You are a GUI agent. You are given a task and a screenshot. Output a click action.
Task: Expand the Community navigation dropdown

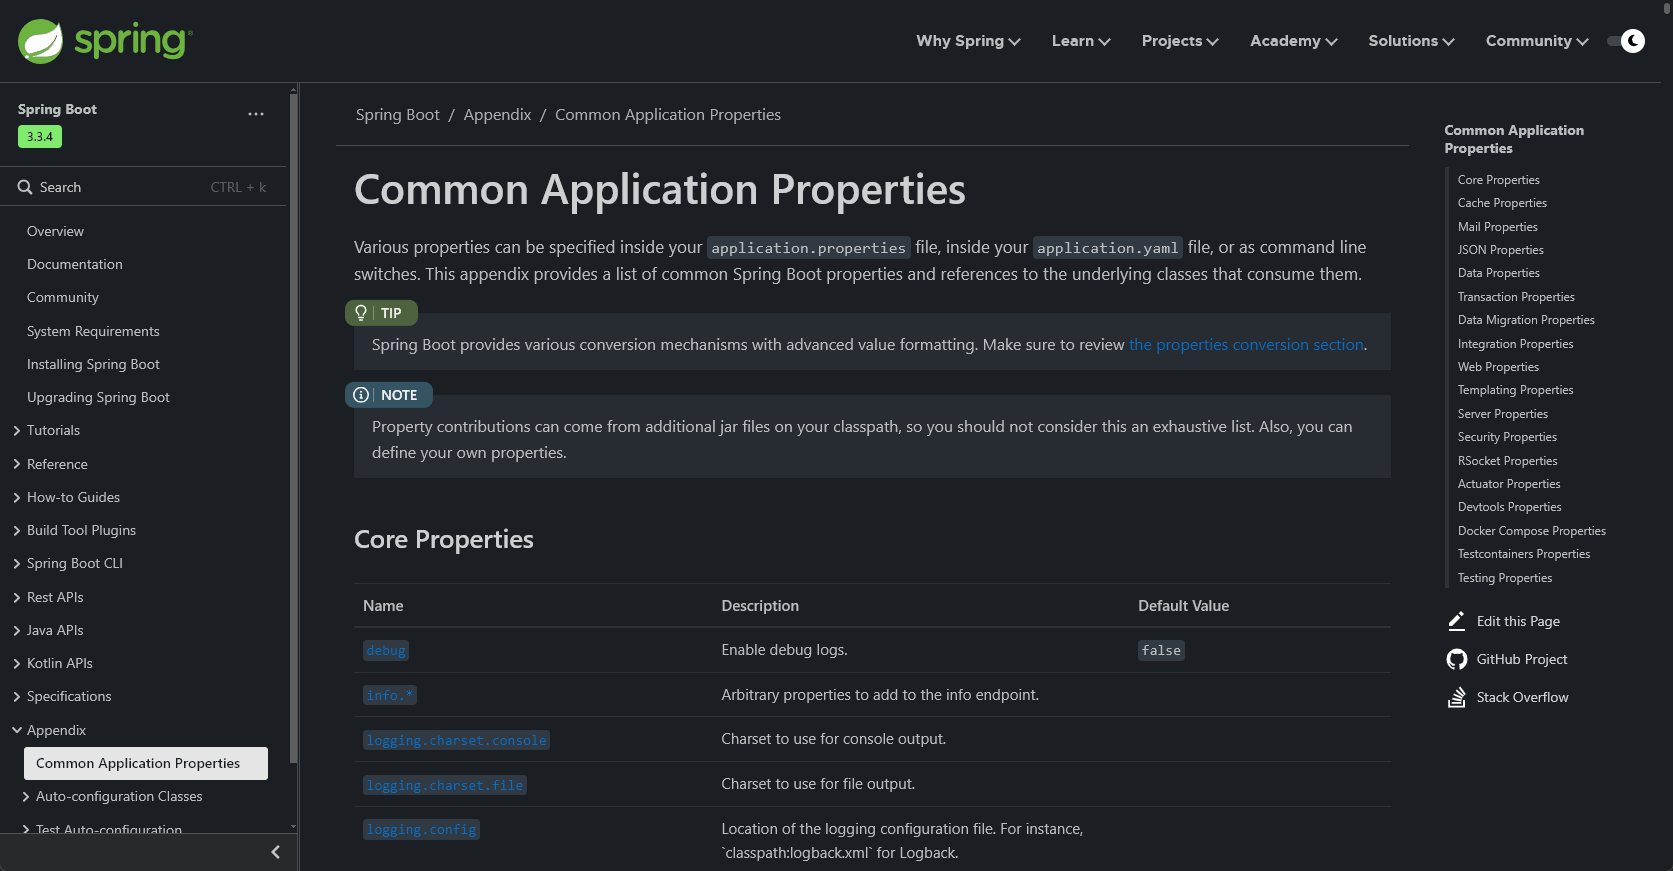(x=1536, y=41)
